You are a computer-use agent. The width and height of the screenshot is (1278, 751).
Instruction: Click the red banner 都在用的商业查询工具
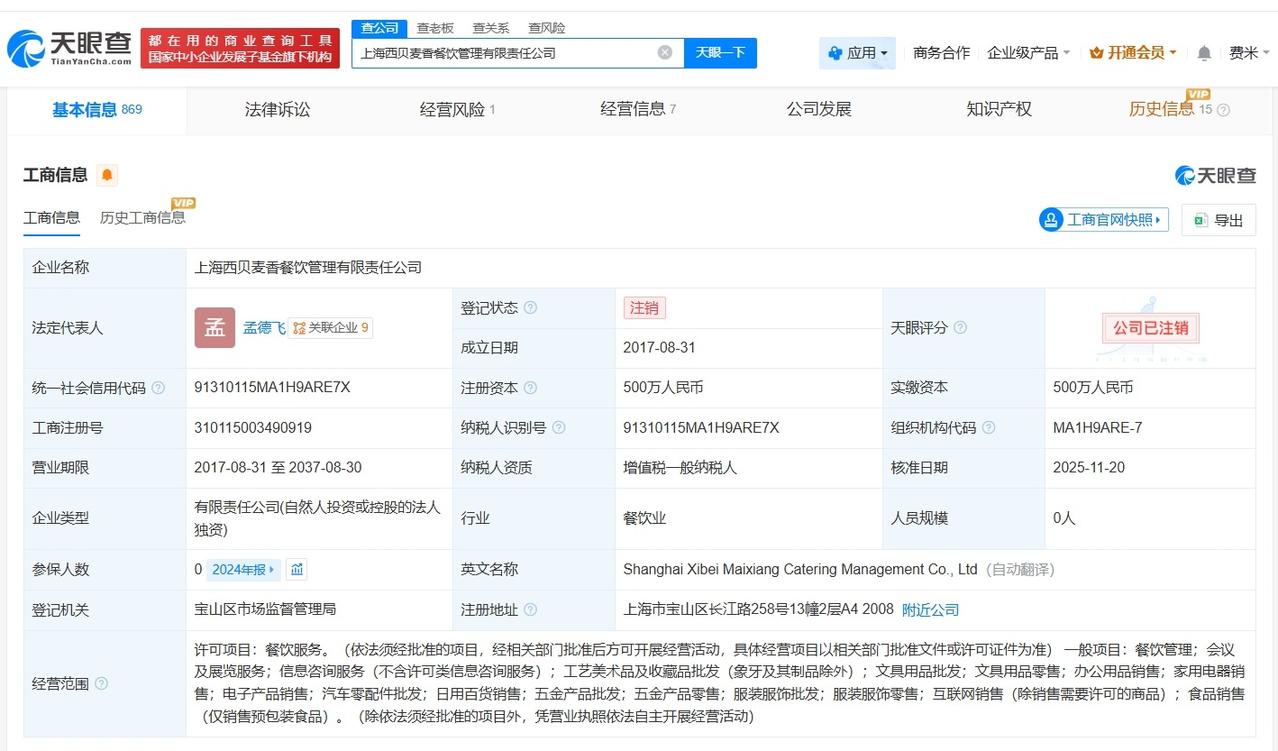[x=240, y=48]
